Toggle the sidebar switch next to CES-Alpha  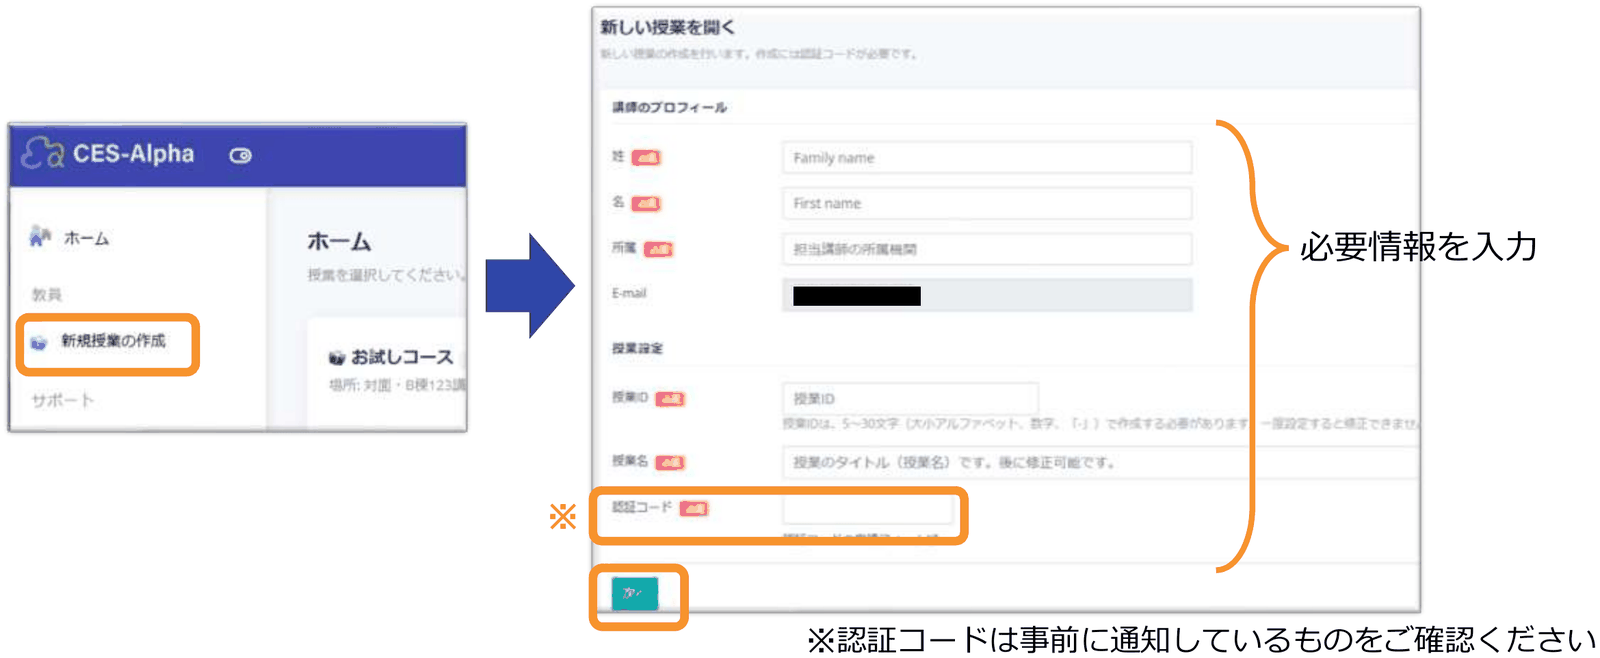(240, 155)
